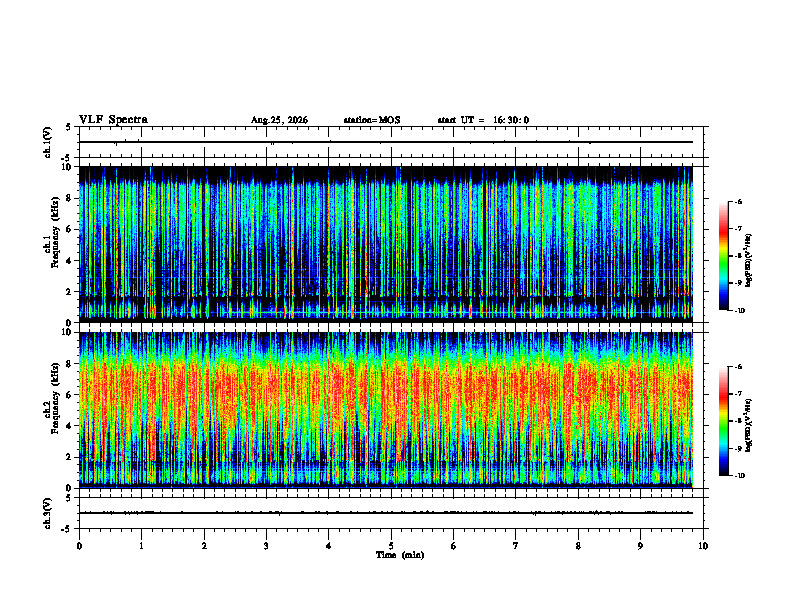Screen dimensions: 792x612
Task: Click the station=MOS label
Action: pyautogui.click(x=372, y=120)
